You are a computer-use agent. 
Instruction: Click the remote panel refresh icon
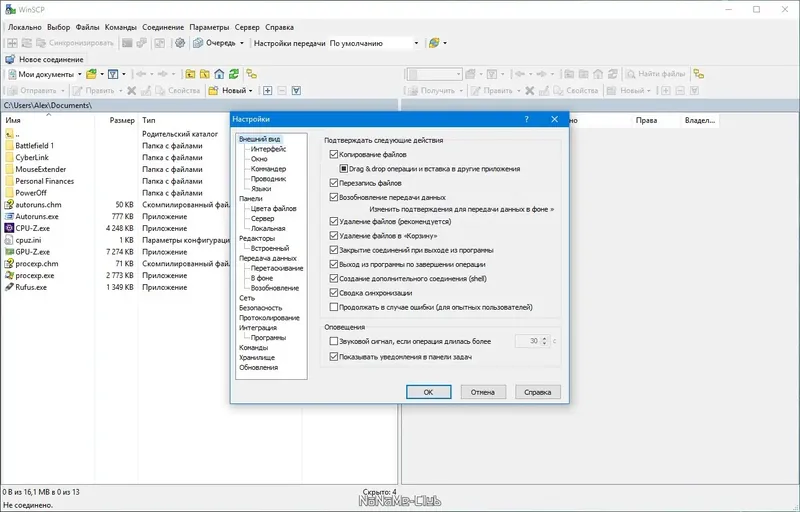click(613, 74)
